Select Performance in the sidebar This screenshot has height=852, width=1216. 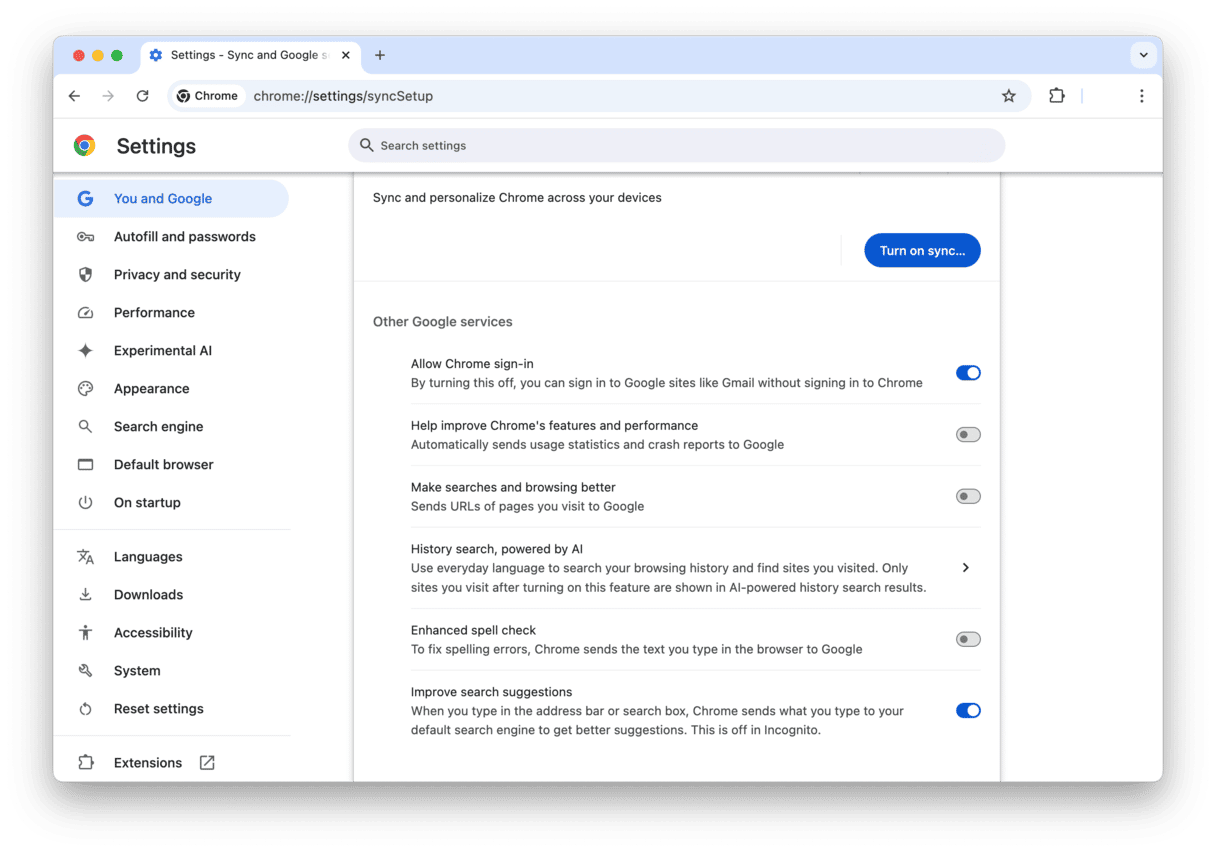tap(154, 313)
